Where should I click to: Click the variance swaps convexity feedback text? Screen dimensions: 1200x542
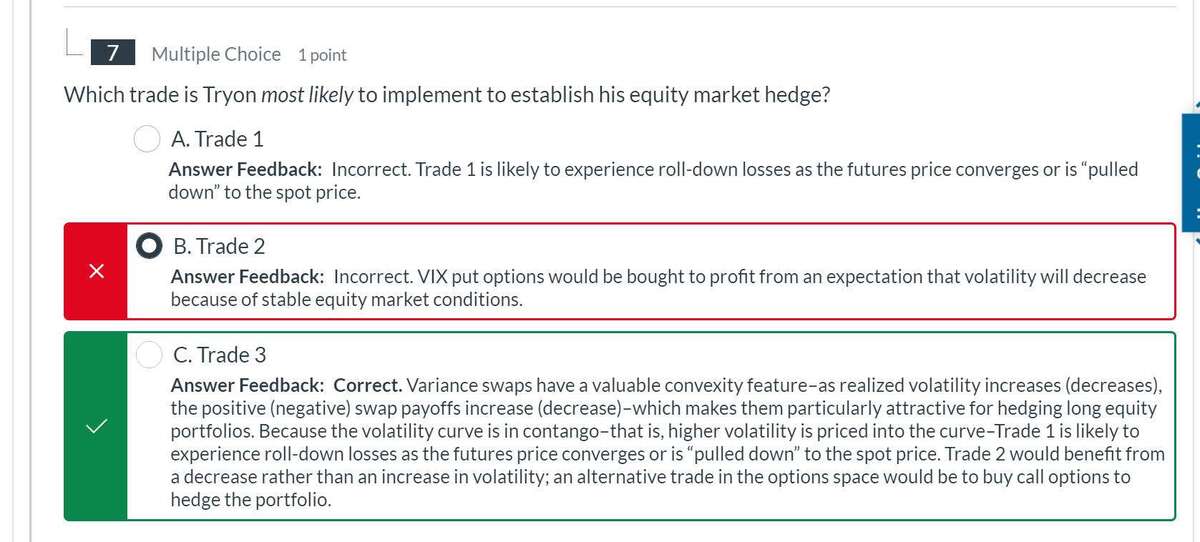tap(667, 441)
